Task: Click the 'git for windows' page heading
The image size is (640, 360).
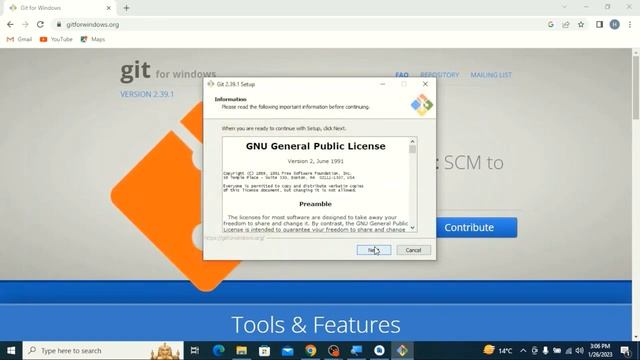Action: [x=168, y=71]
